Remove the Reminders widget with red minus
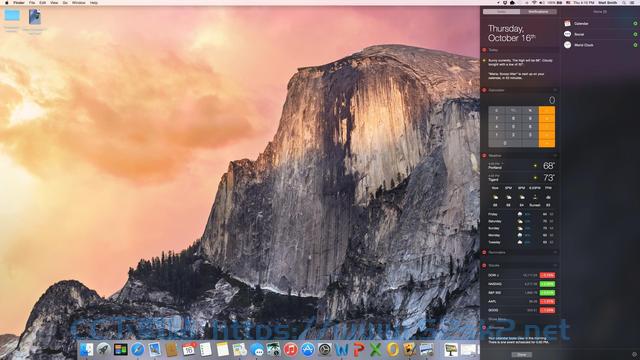Image resolution: width=640 pixels, height=360 pixels. click(x=484, y=253)
